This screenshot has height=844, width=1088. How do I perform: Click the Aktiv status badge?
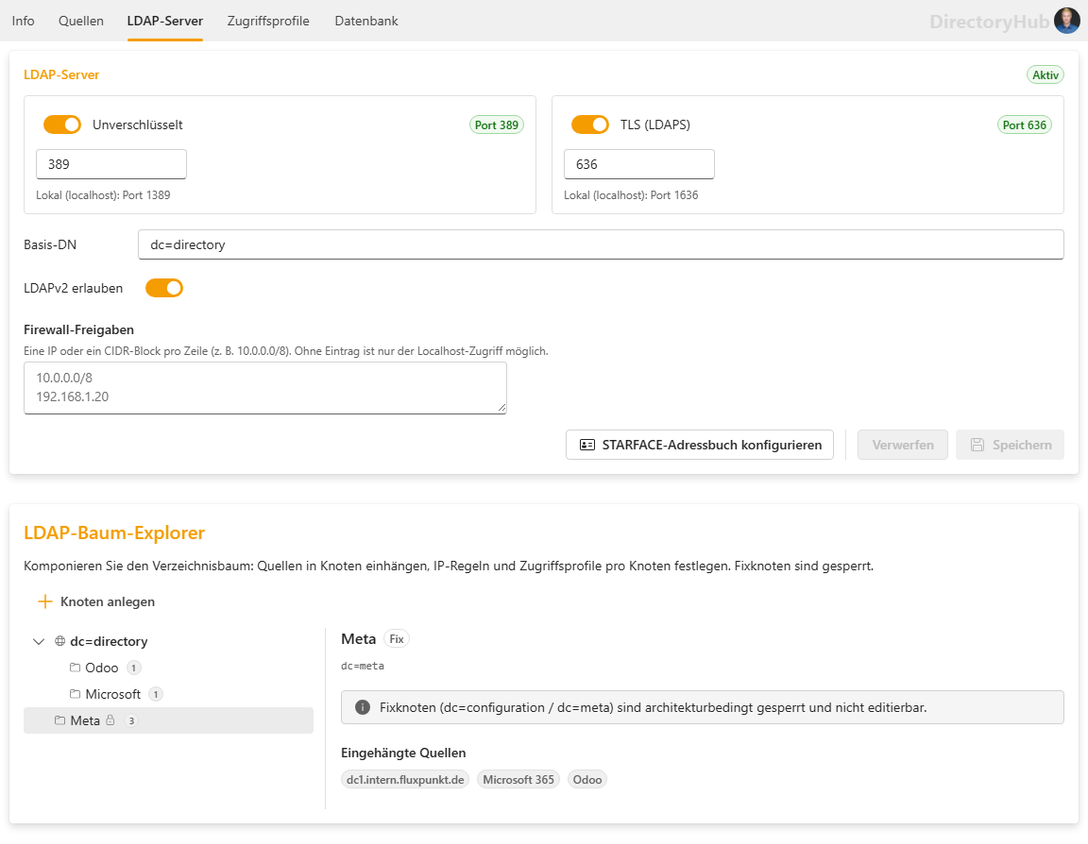pyautogui.click(x=1045, y=75)
